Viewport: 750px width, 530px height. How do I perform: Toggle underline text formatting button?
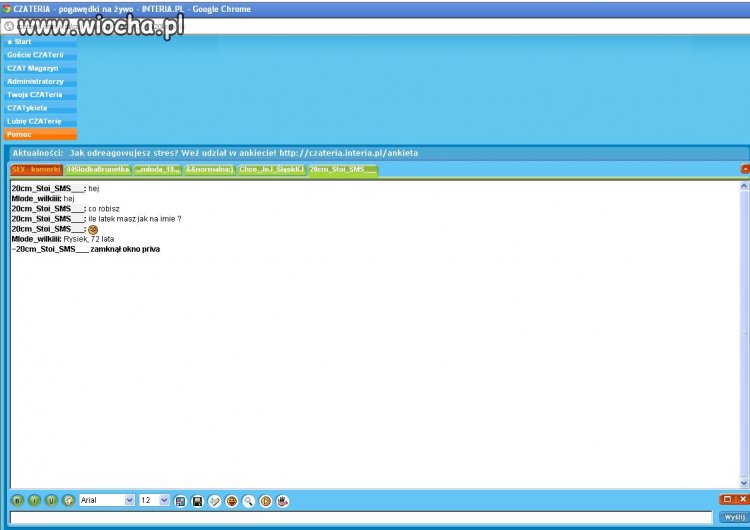coord(52,500)
